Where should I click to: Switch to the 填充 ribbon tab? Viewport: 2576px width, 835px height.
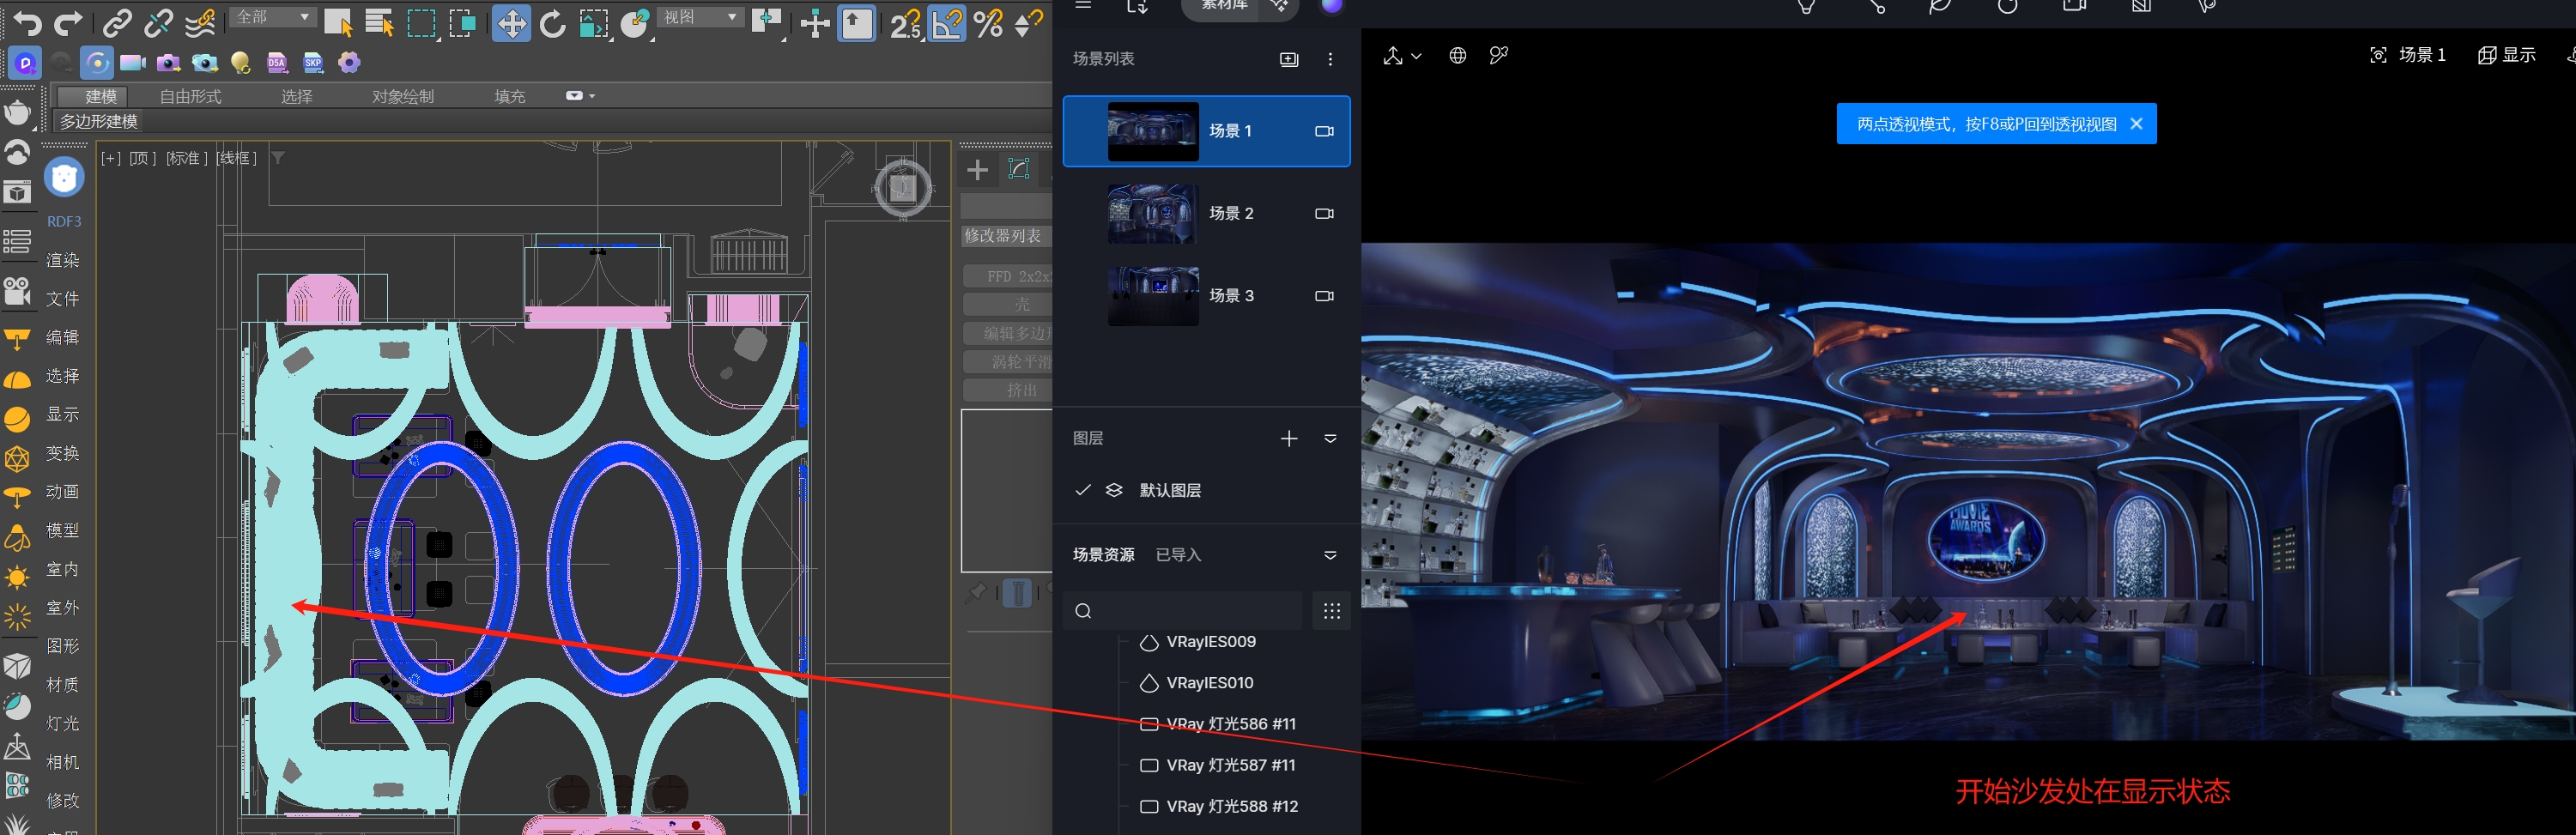coord(510,96)
